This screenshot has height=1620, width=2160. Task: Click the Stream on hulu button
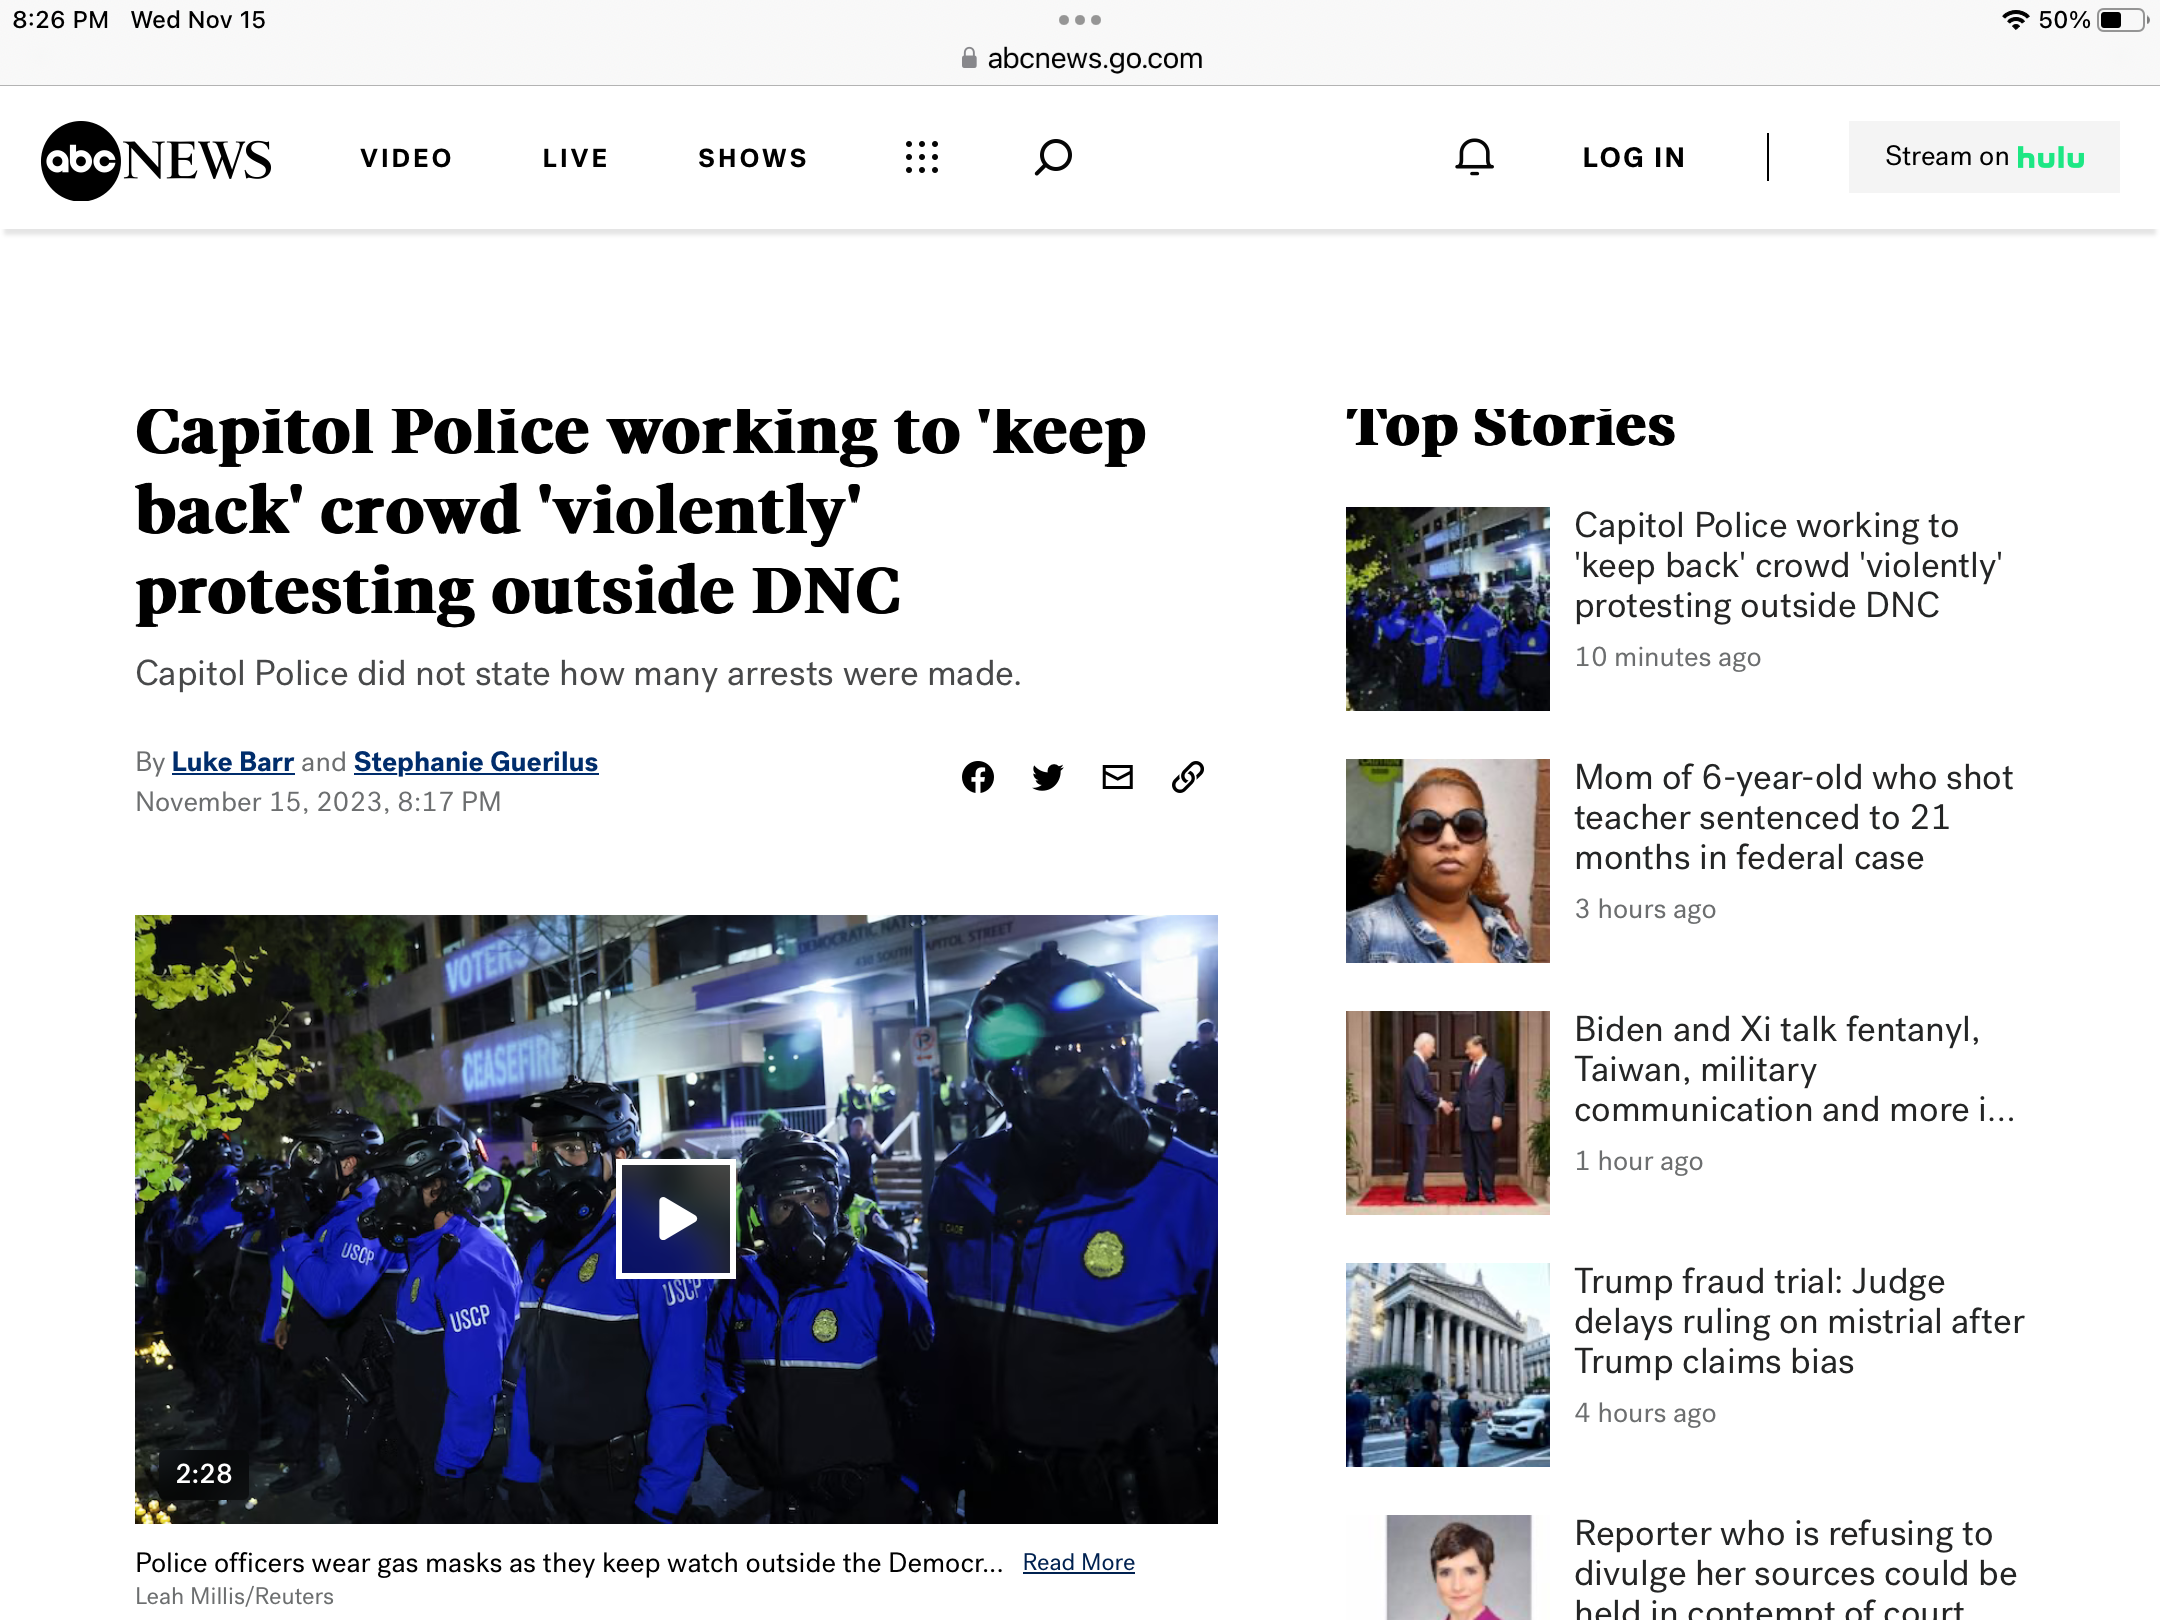(1984, 157)
